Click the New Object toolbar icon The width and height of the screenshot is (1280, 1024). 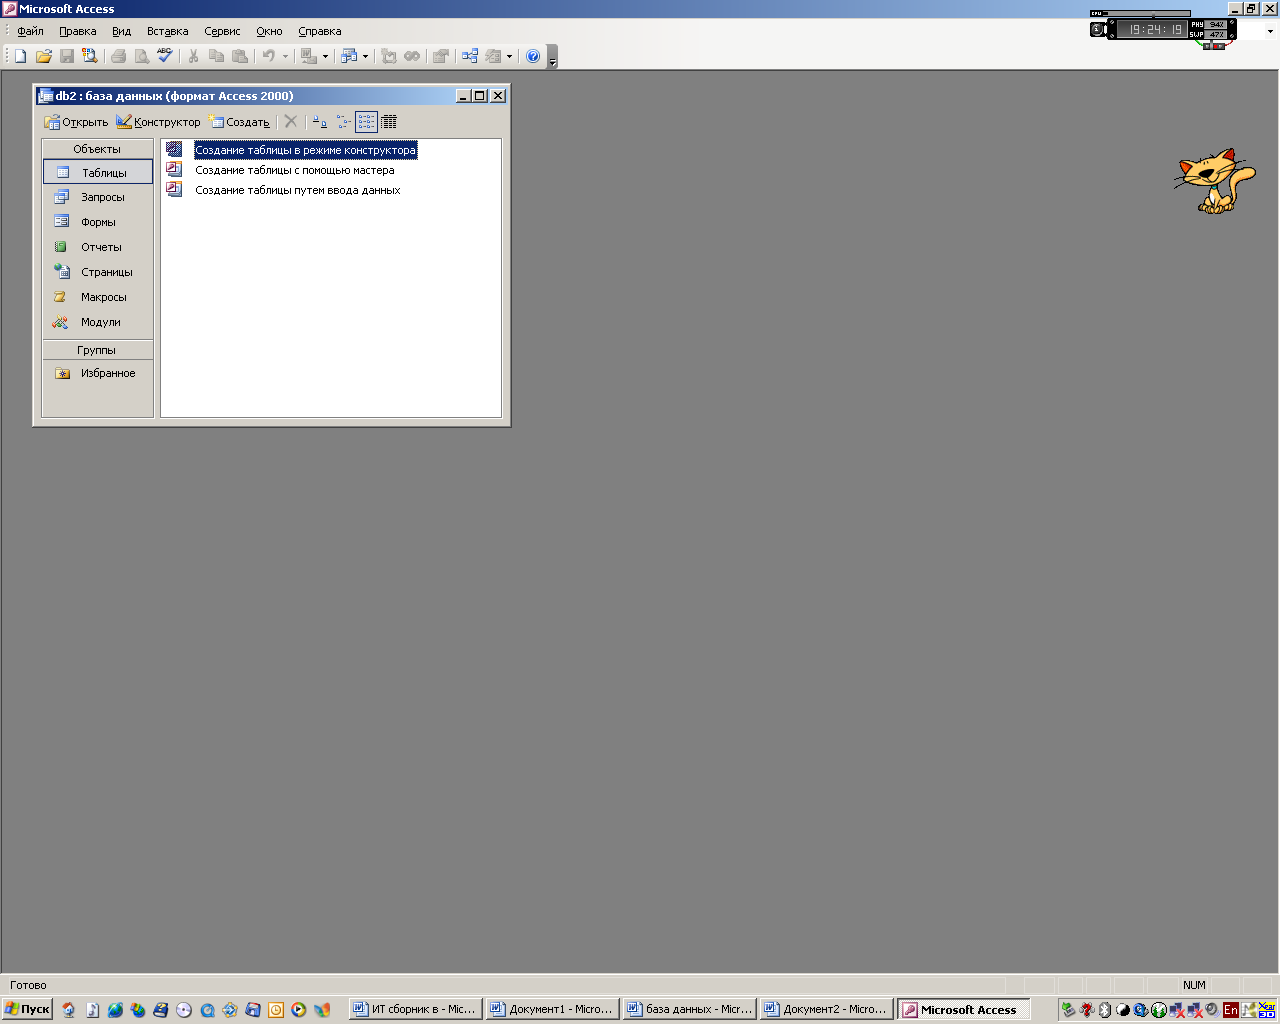[x=493, y=56]
